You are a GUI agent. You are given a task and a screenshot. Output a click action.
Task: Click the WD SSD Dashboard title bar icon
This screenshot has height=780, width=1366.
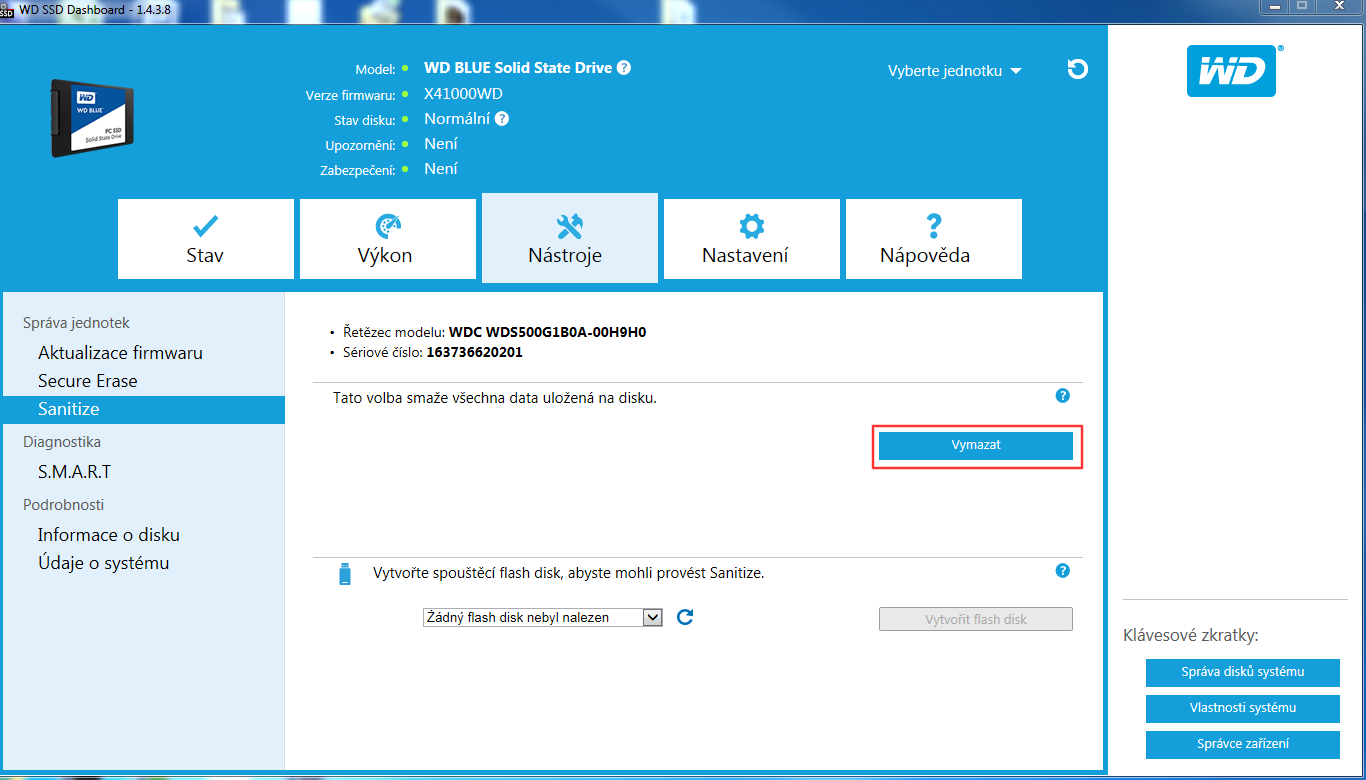pyautogui.click(x=7, y=10)
